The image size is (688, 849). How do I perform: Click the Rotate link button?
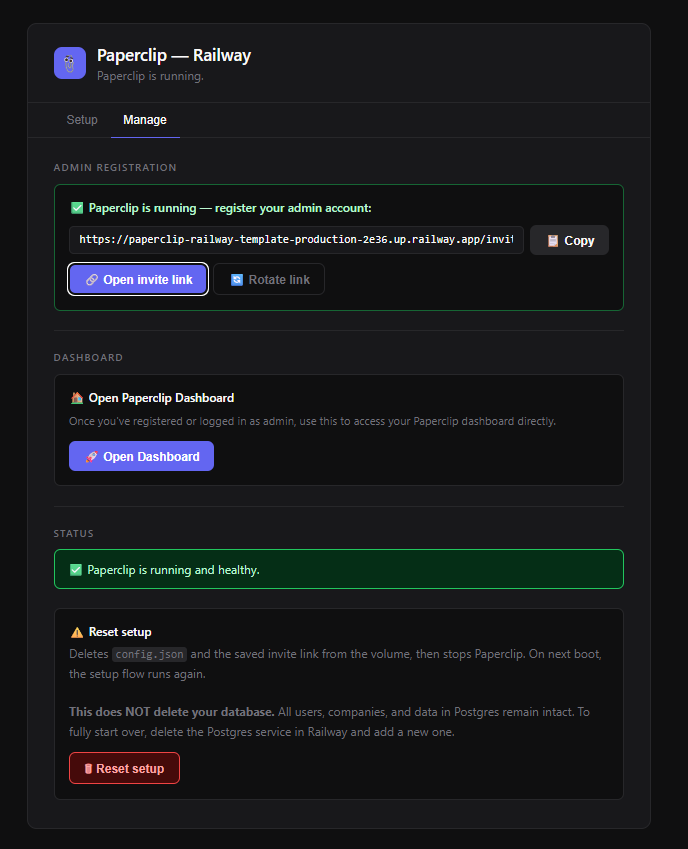pos(268,279)
